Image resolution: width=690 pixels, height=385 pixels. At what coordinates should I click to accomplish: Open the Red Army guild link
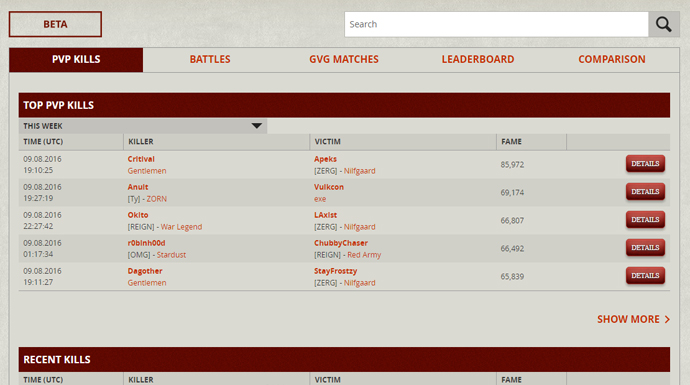pyautogui.click(x=364, y=255)
